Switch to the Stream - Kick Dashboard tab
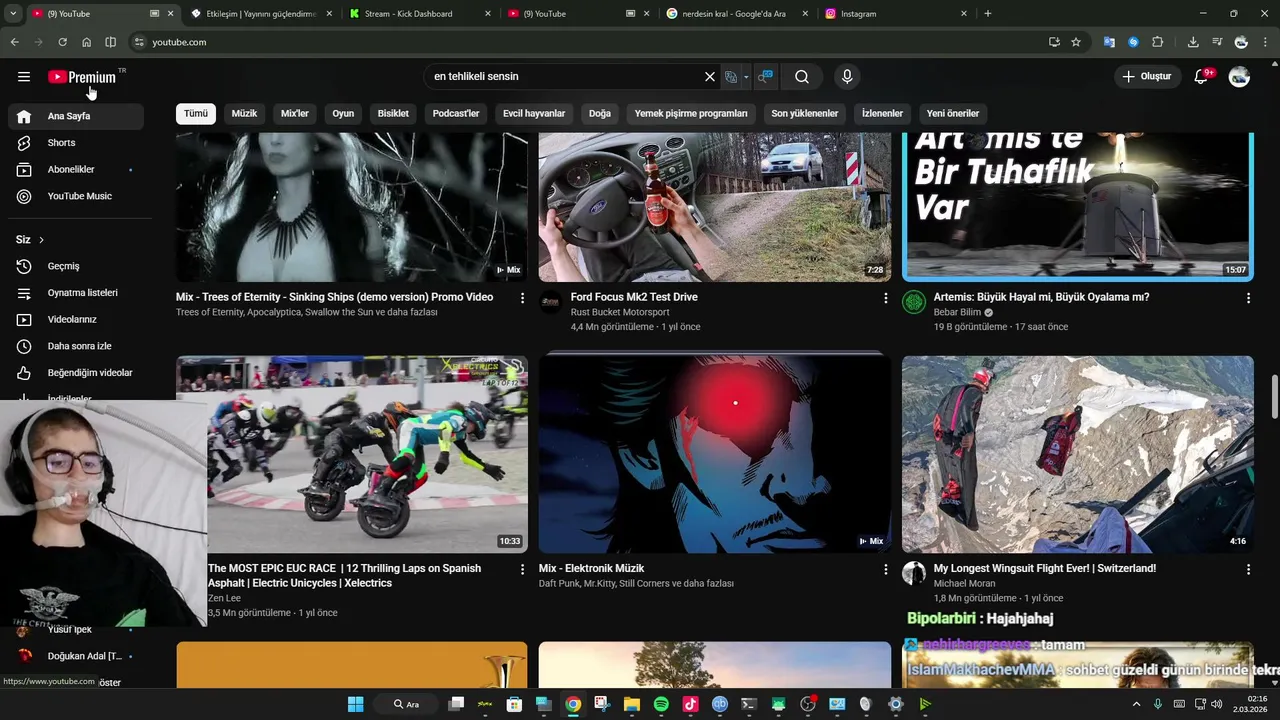 click(418, 14)
